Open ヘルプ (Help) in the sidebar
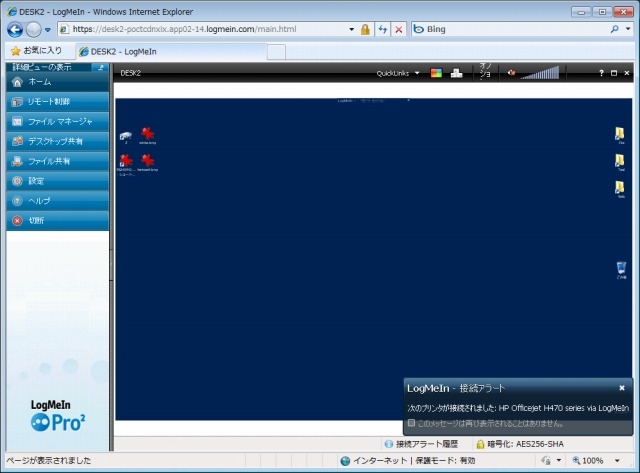Viewport: 640px width, 473px height. coord(58,201)
